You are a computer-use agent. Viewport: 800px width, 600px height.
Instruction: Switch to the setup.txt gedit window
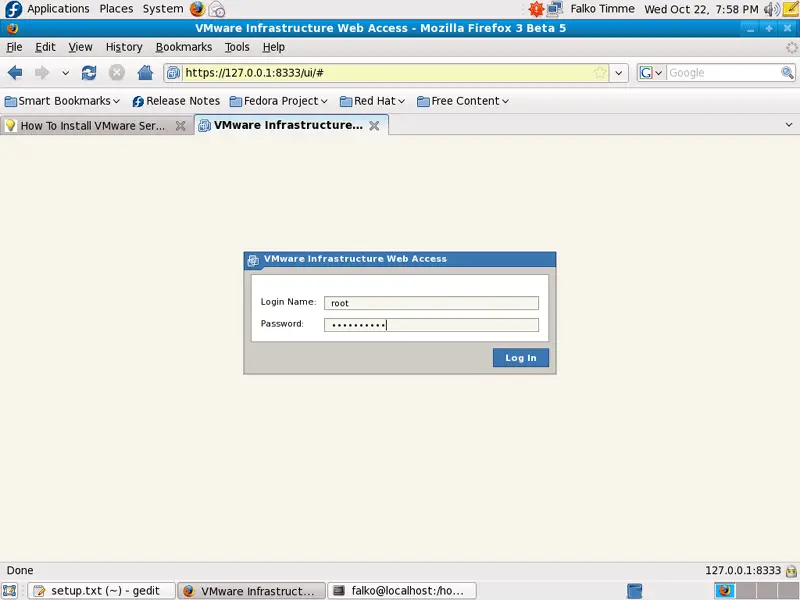[x=101, y=591]
